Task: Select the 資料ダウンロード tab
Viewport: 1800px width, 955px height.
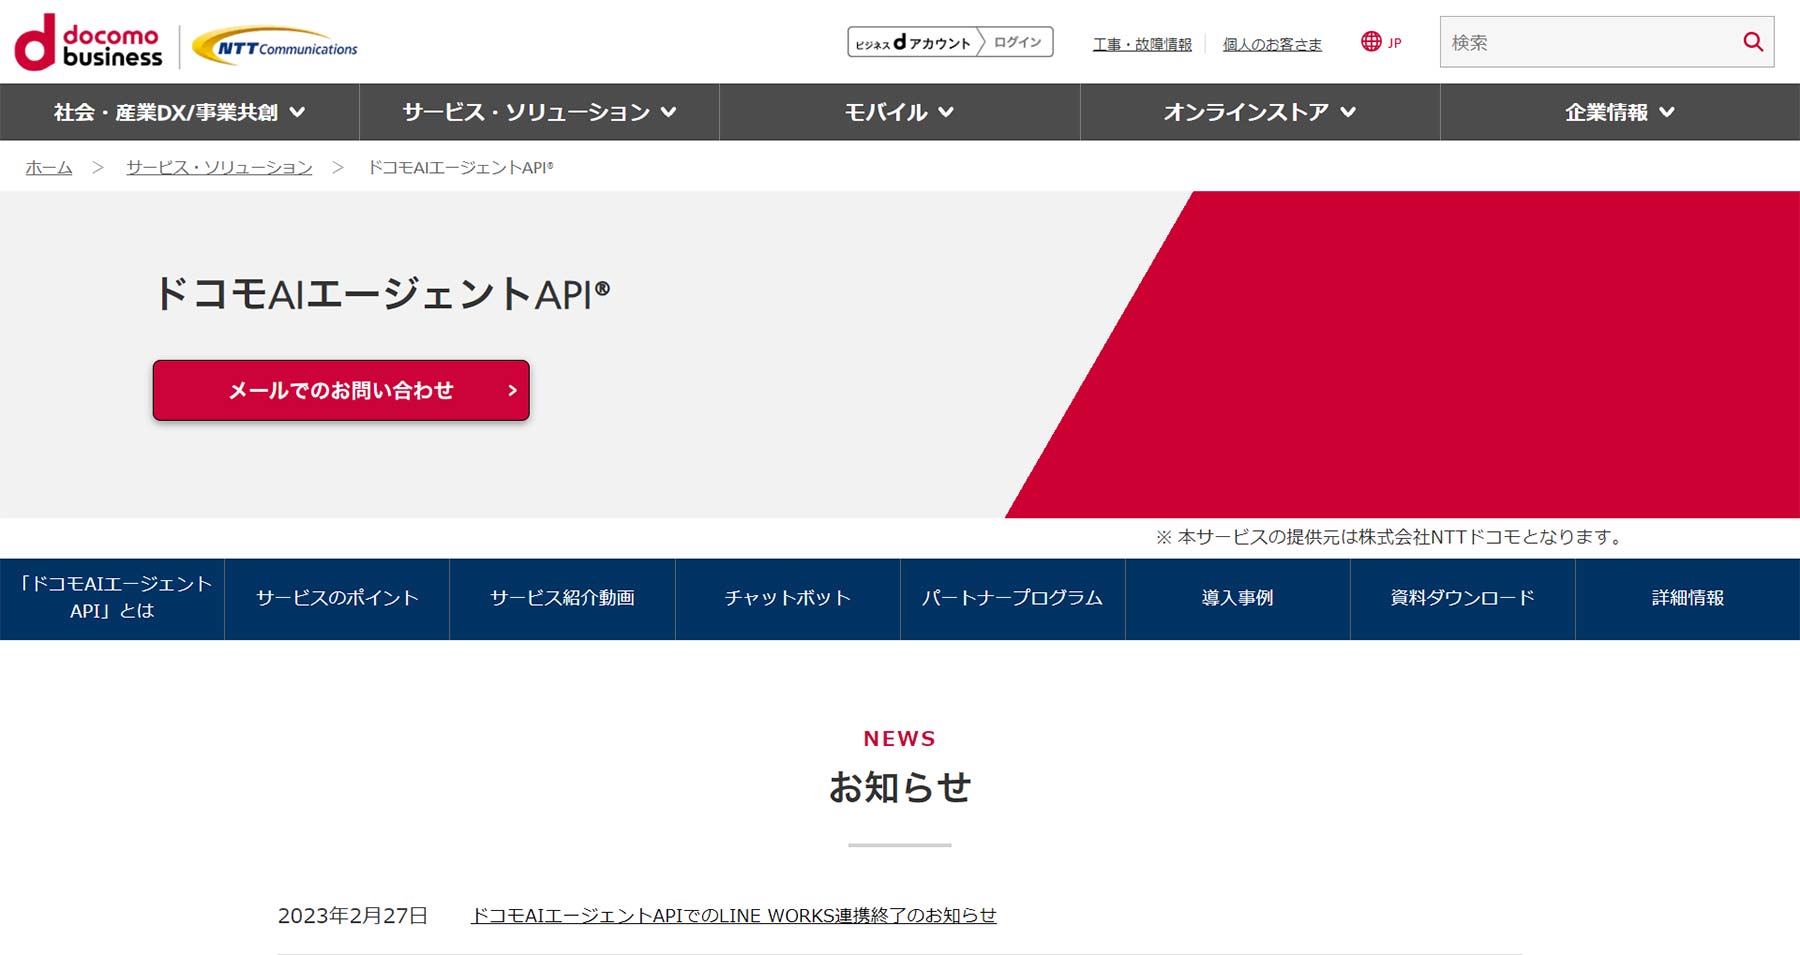Action: 1463,598
